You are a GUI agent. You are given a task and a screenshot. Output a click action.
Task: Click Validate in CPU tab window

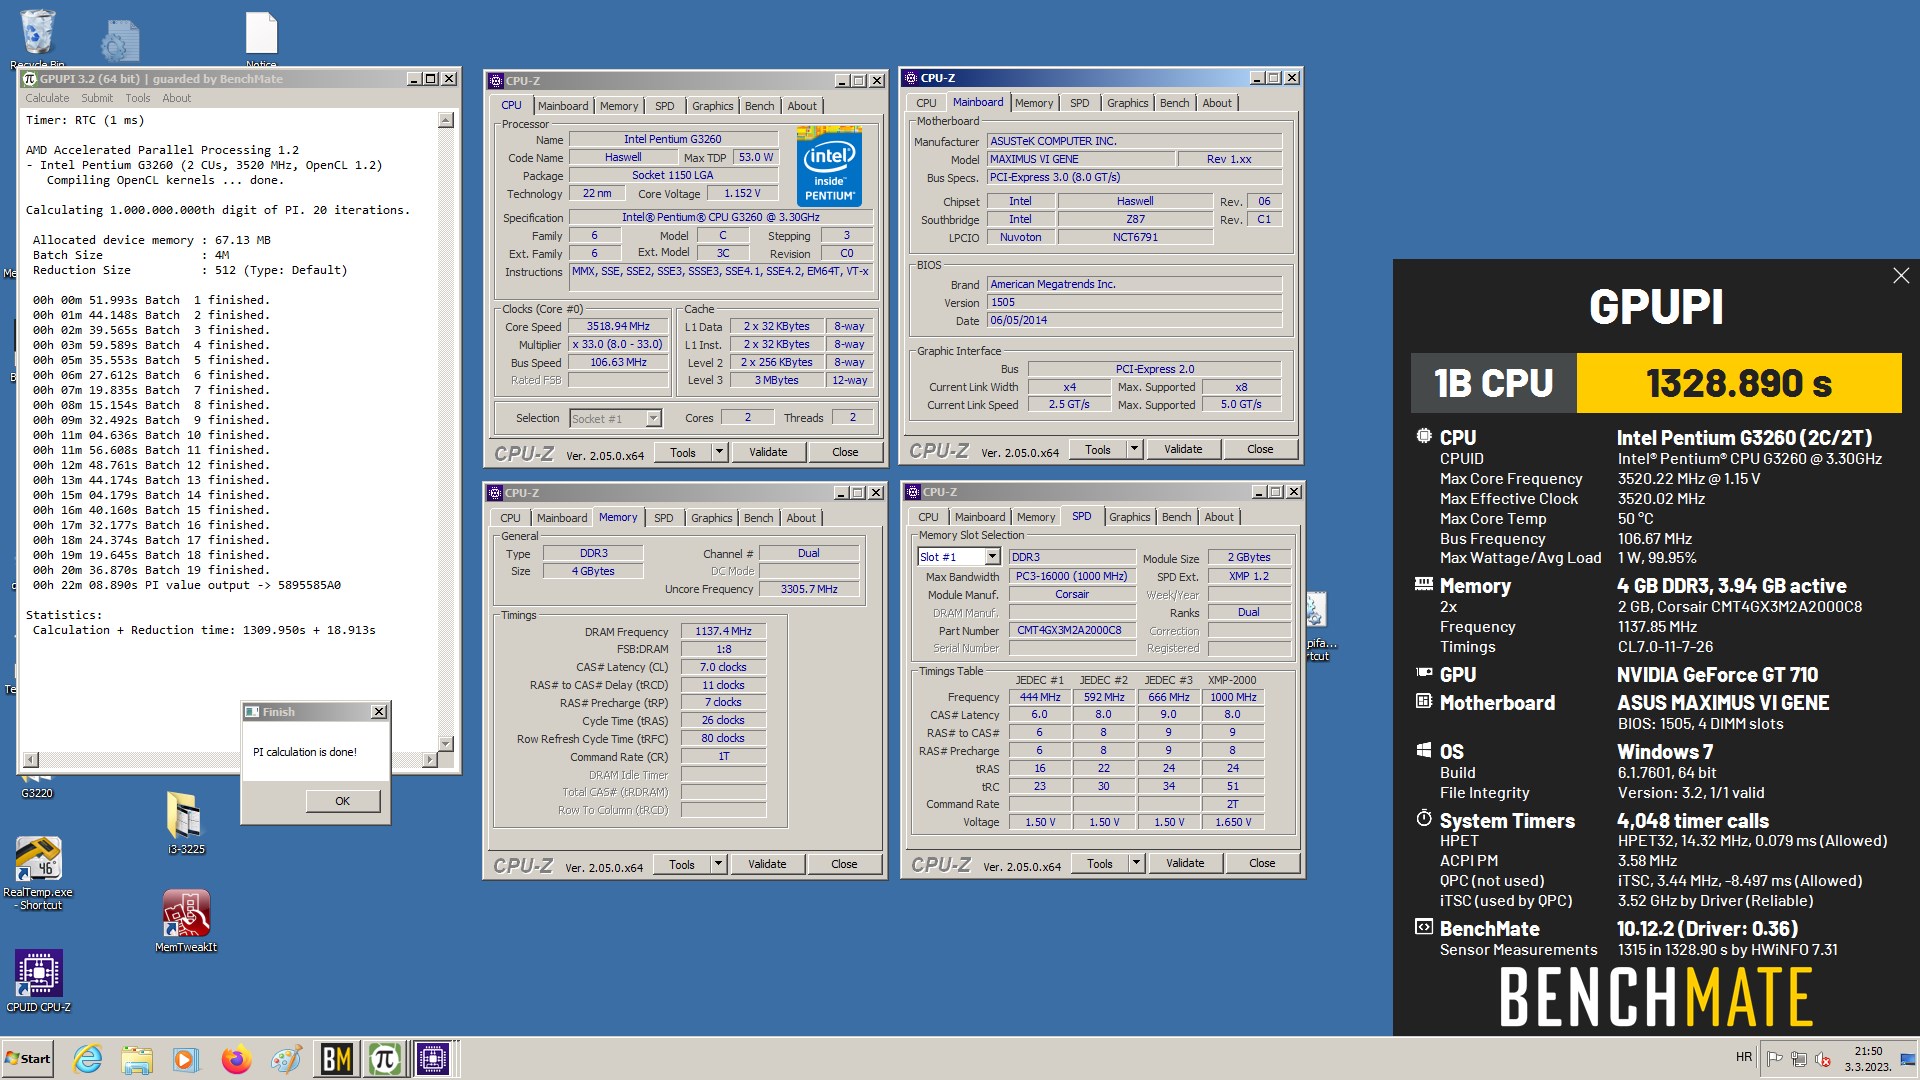pos(768,452)
